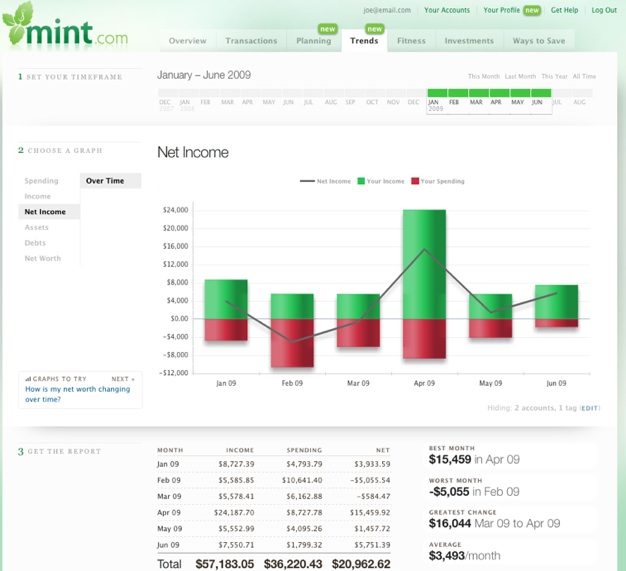Click the red Your Spending legend swatch
Viewport: 626px width, 571px height.
(413, 181)
